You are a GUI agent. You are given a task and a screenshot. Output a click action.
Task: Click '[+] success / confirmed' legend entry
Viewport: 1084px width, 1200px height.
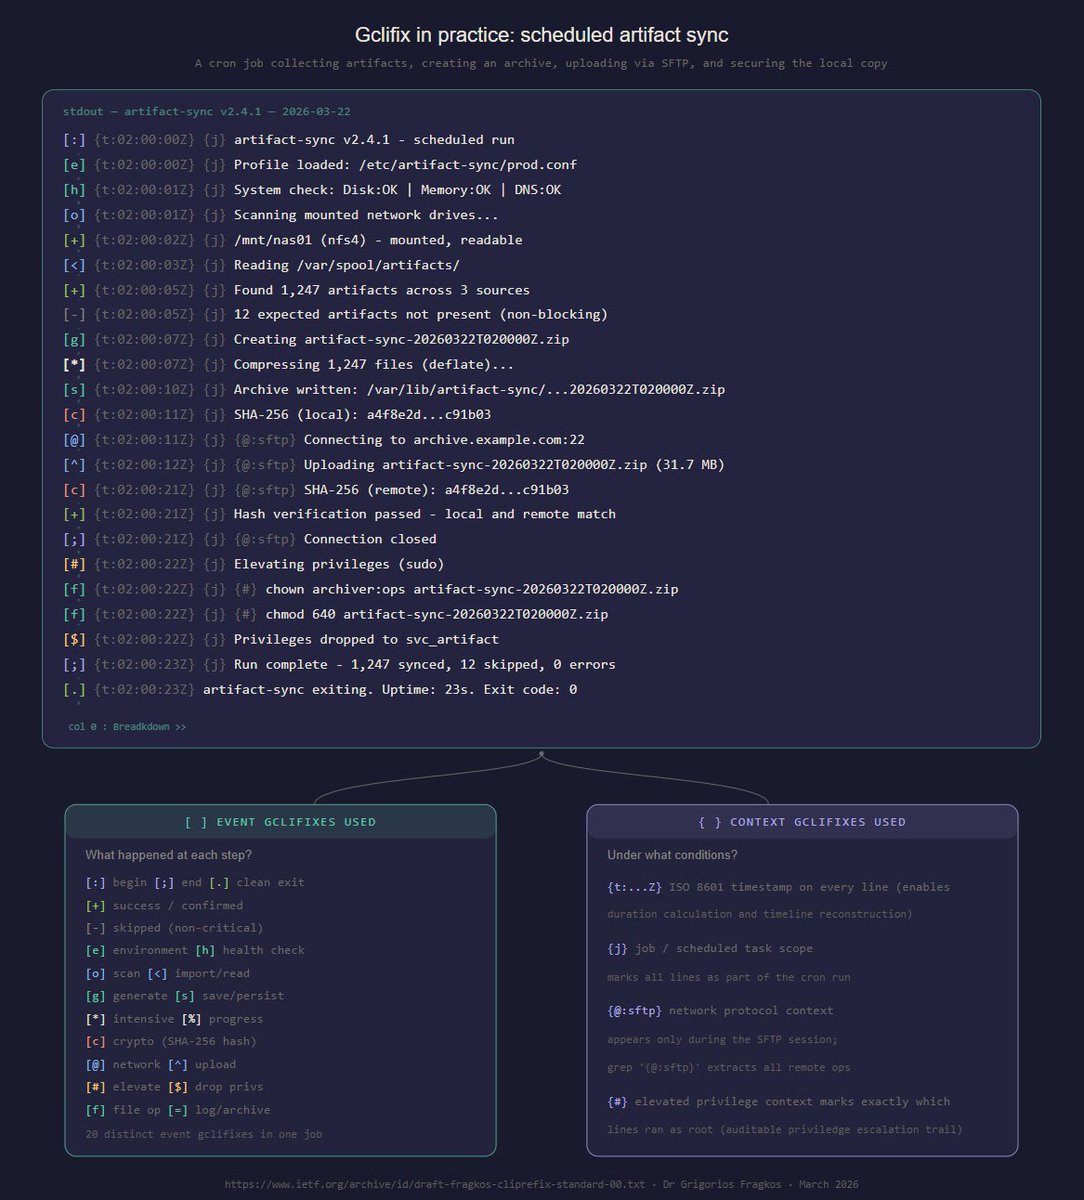(x=164, y=905)
